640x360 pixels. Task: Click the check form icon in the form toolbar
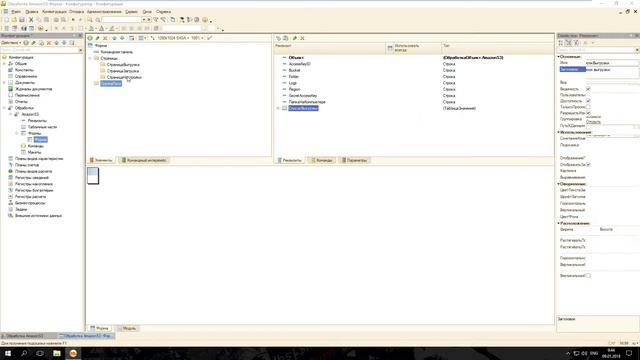[x=209, y=38]
